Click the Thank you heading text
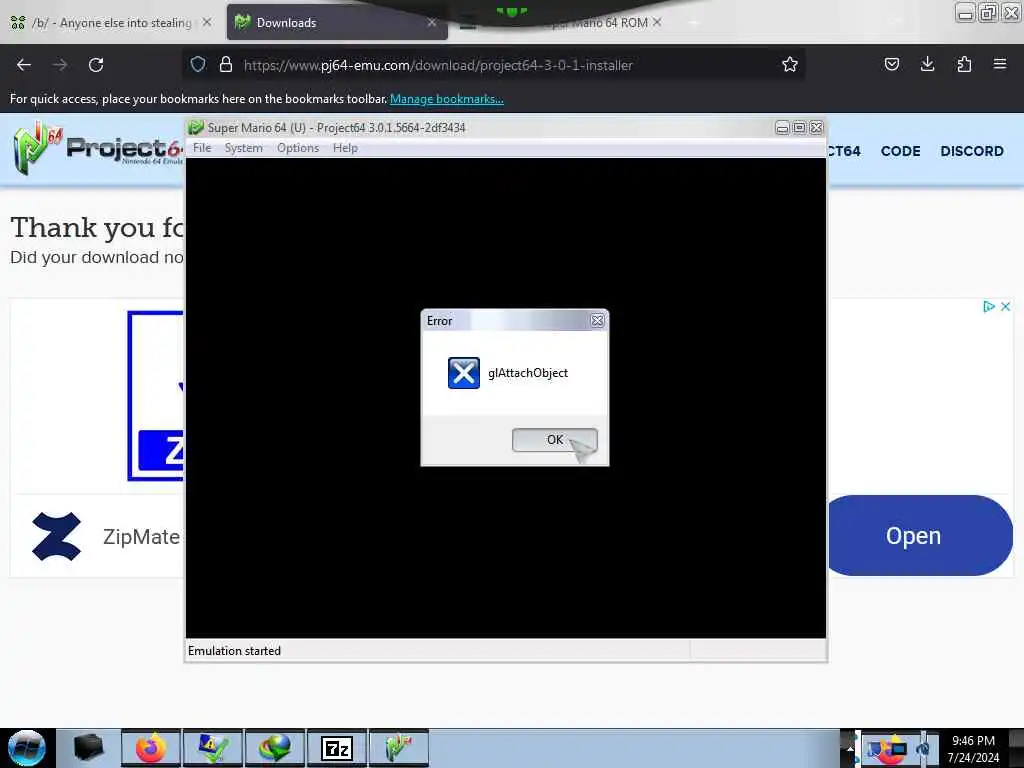The width and height of the screenshot is (1024, 768). point(98,227)
